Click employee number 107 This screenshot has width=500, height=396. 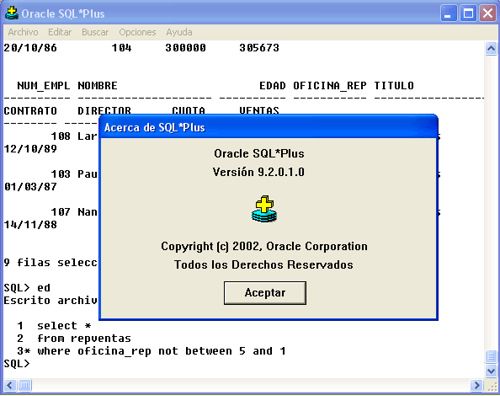61,212
